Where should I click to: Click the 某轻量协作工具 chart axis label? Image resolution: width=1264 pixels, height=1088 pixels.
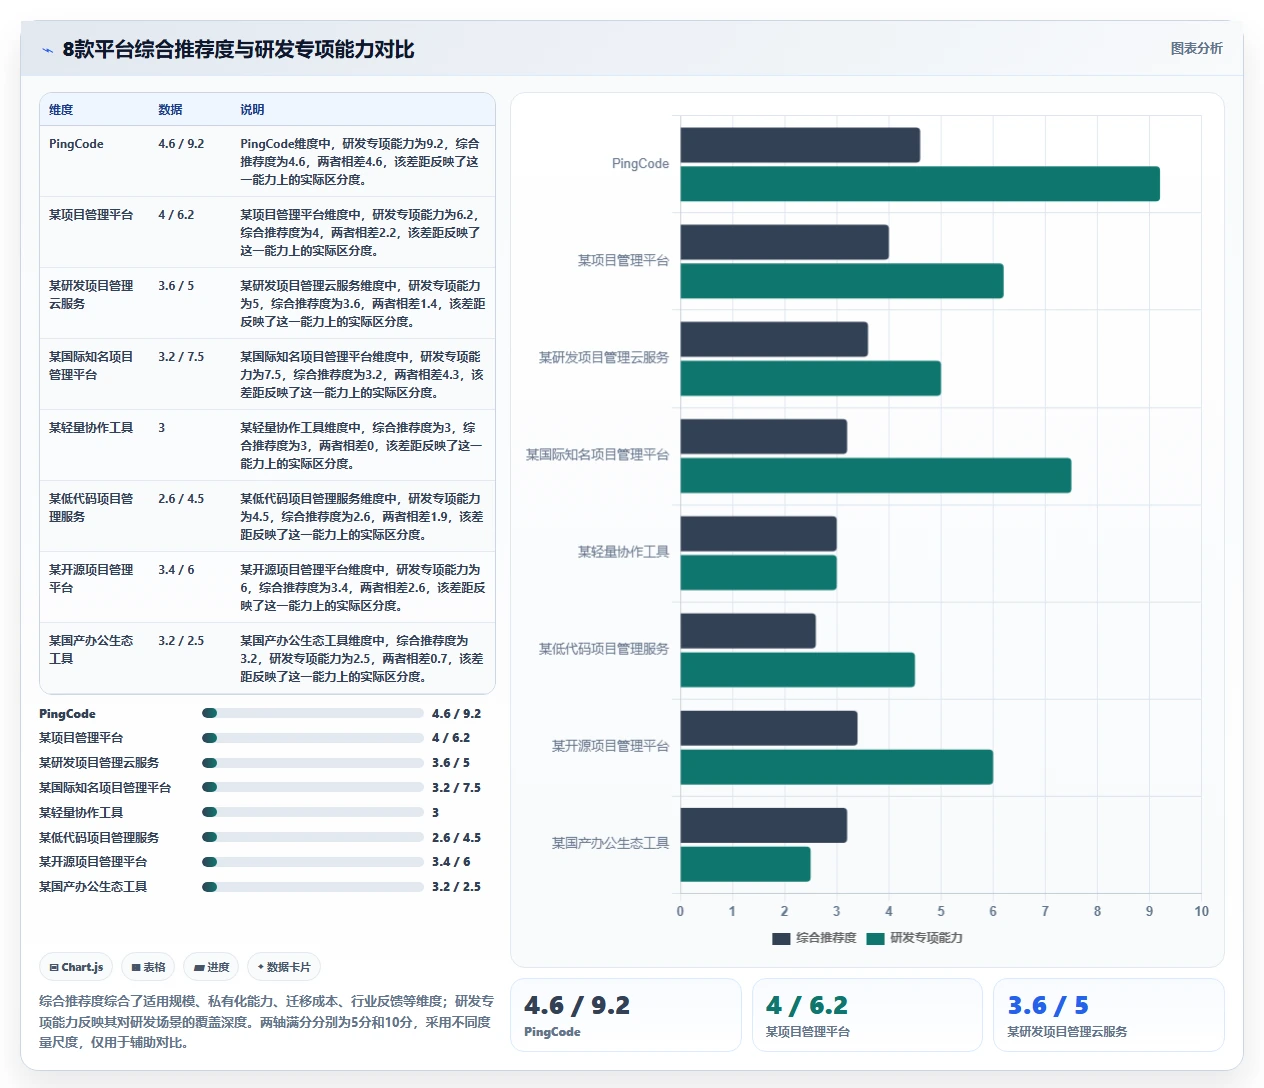pyautogui.click(x=623, y=552)
